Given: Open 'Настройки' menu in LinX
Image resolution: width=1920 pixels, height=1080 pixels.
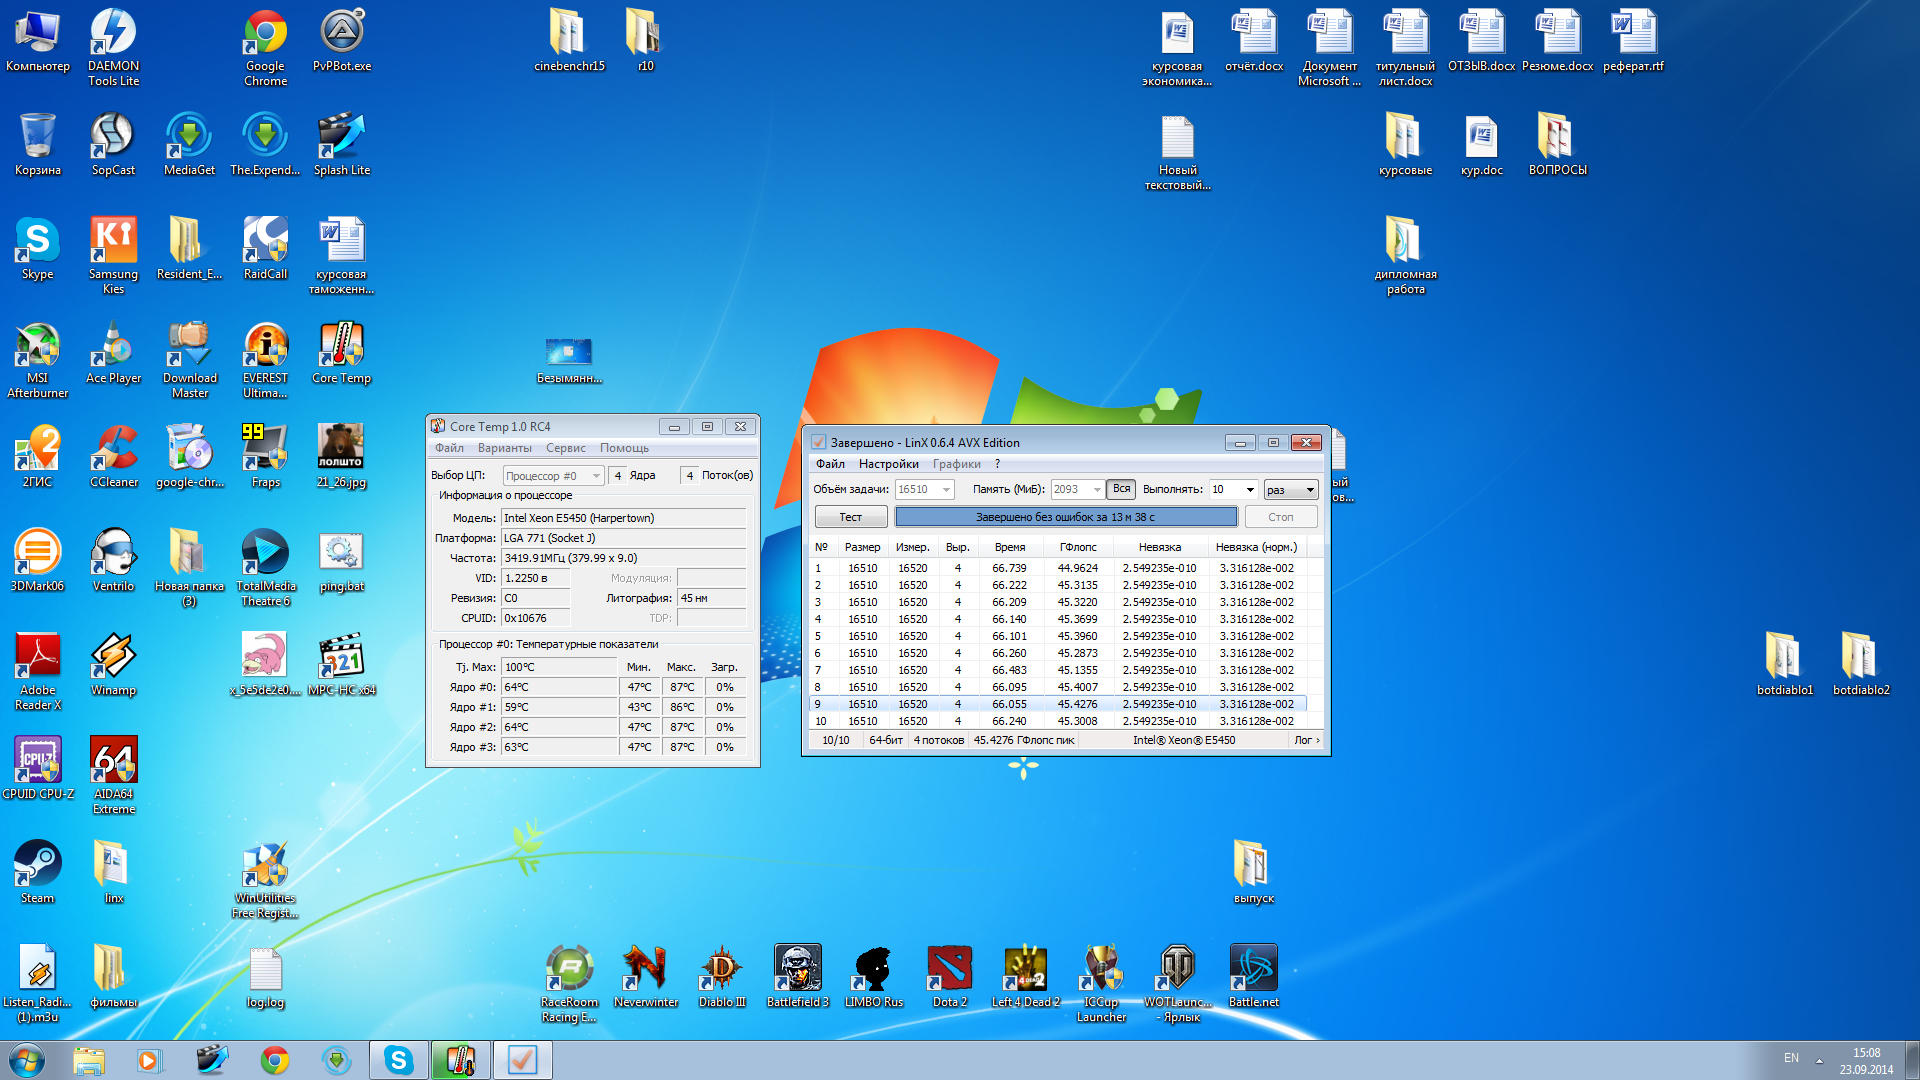Looking at the screenshot, I should [887, 464].
